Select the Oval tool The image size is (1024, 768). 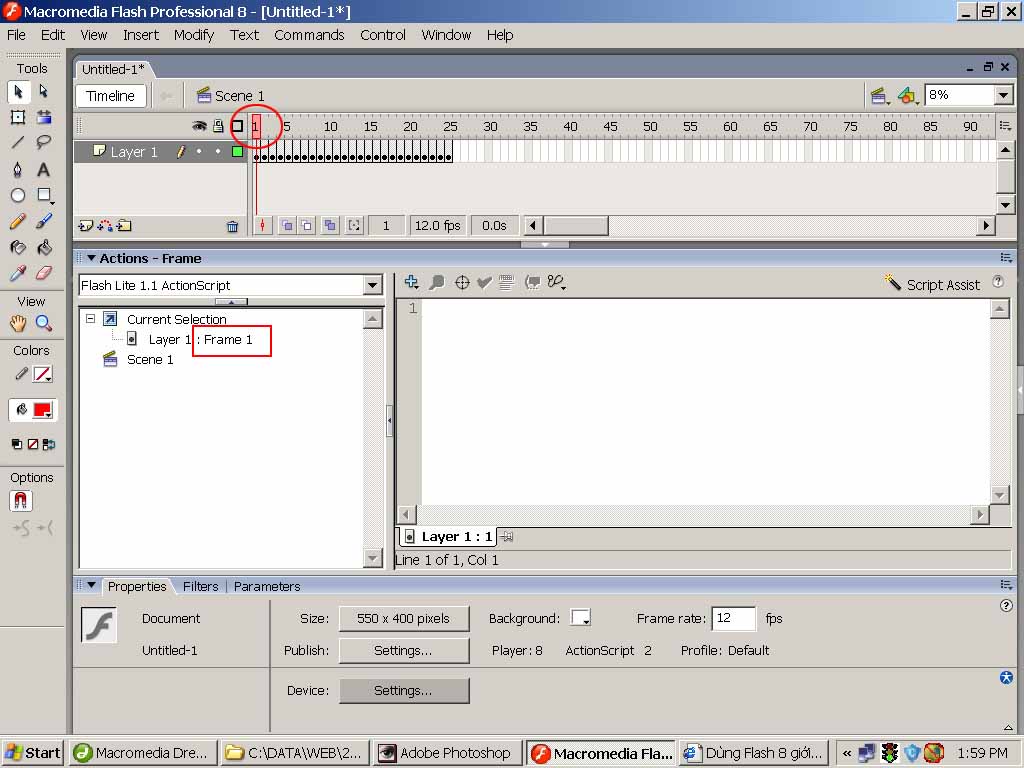18,195
